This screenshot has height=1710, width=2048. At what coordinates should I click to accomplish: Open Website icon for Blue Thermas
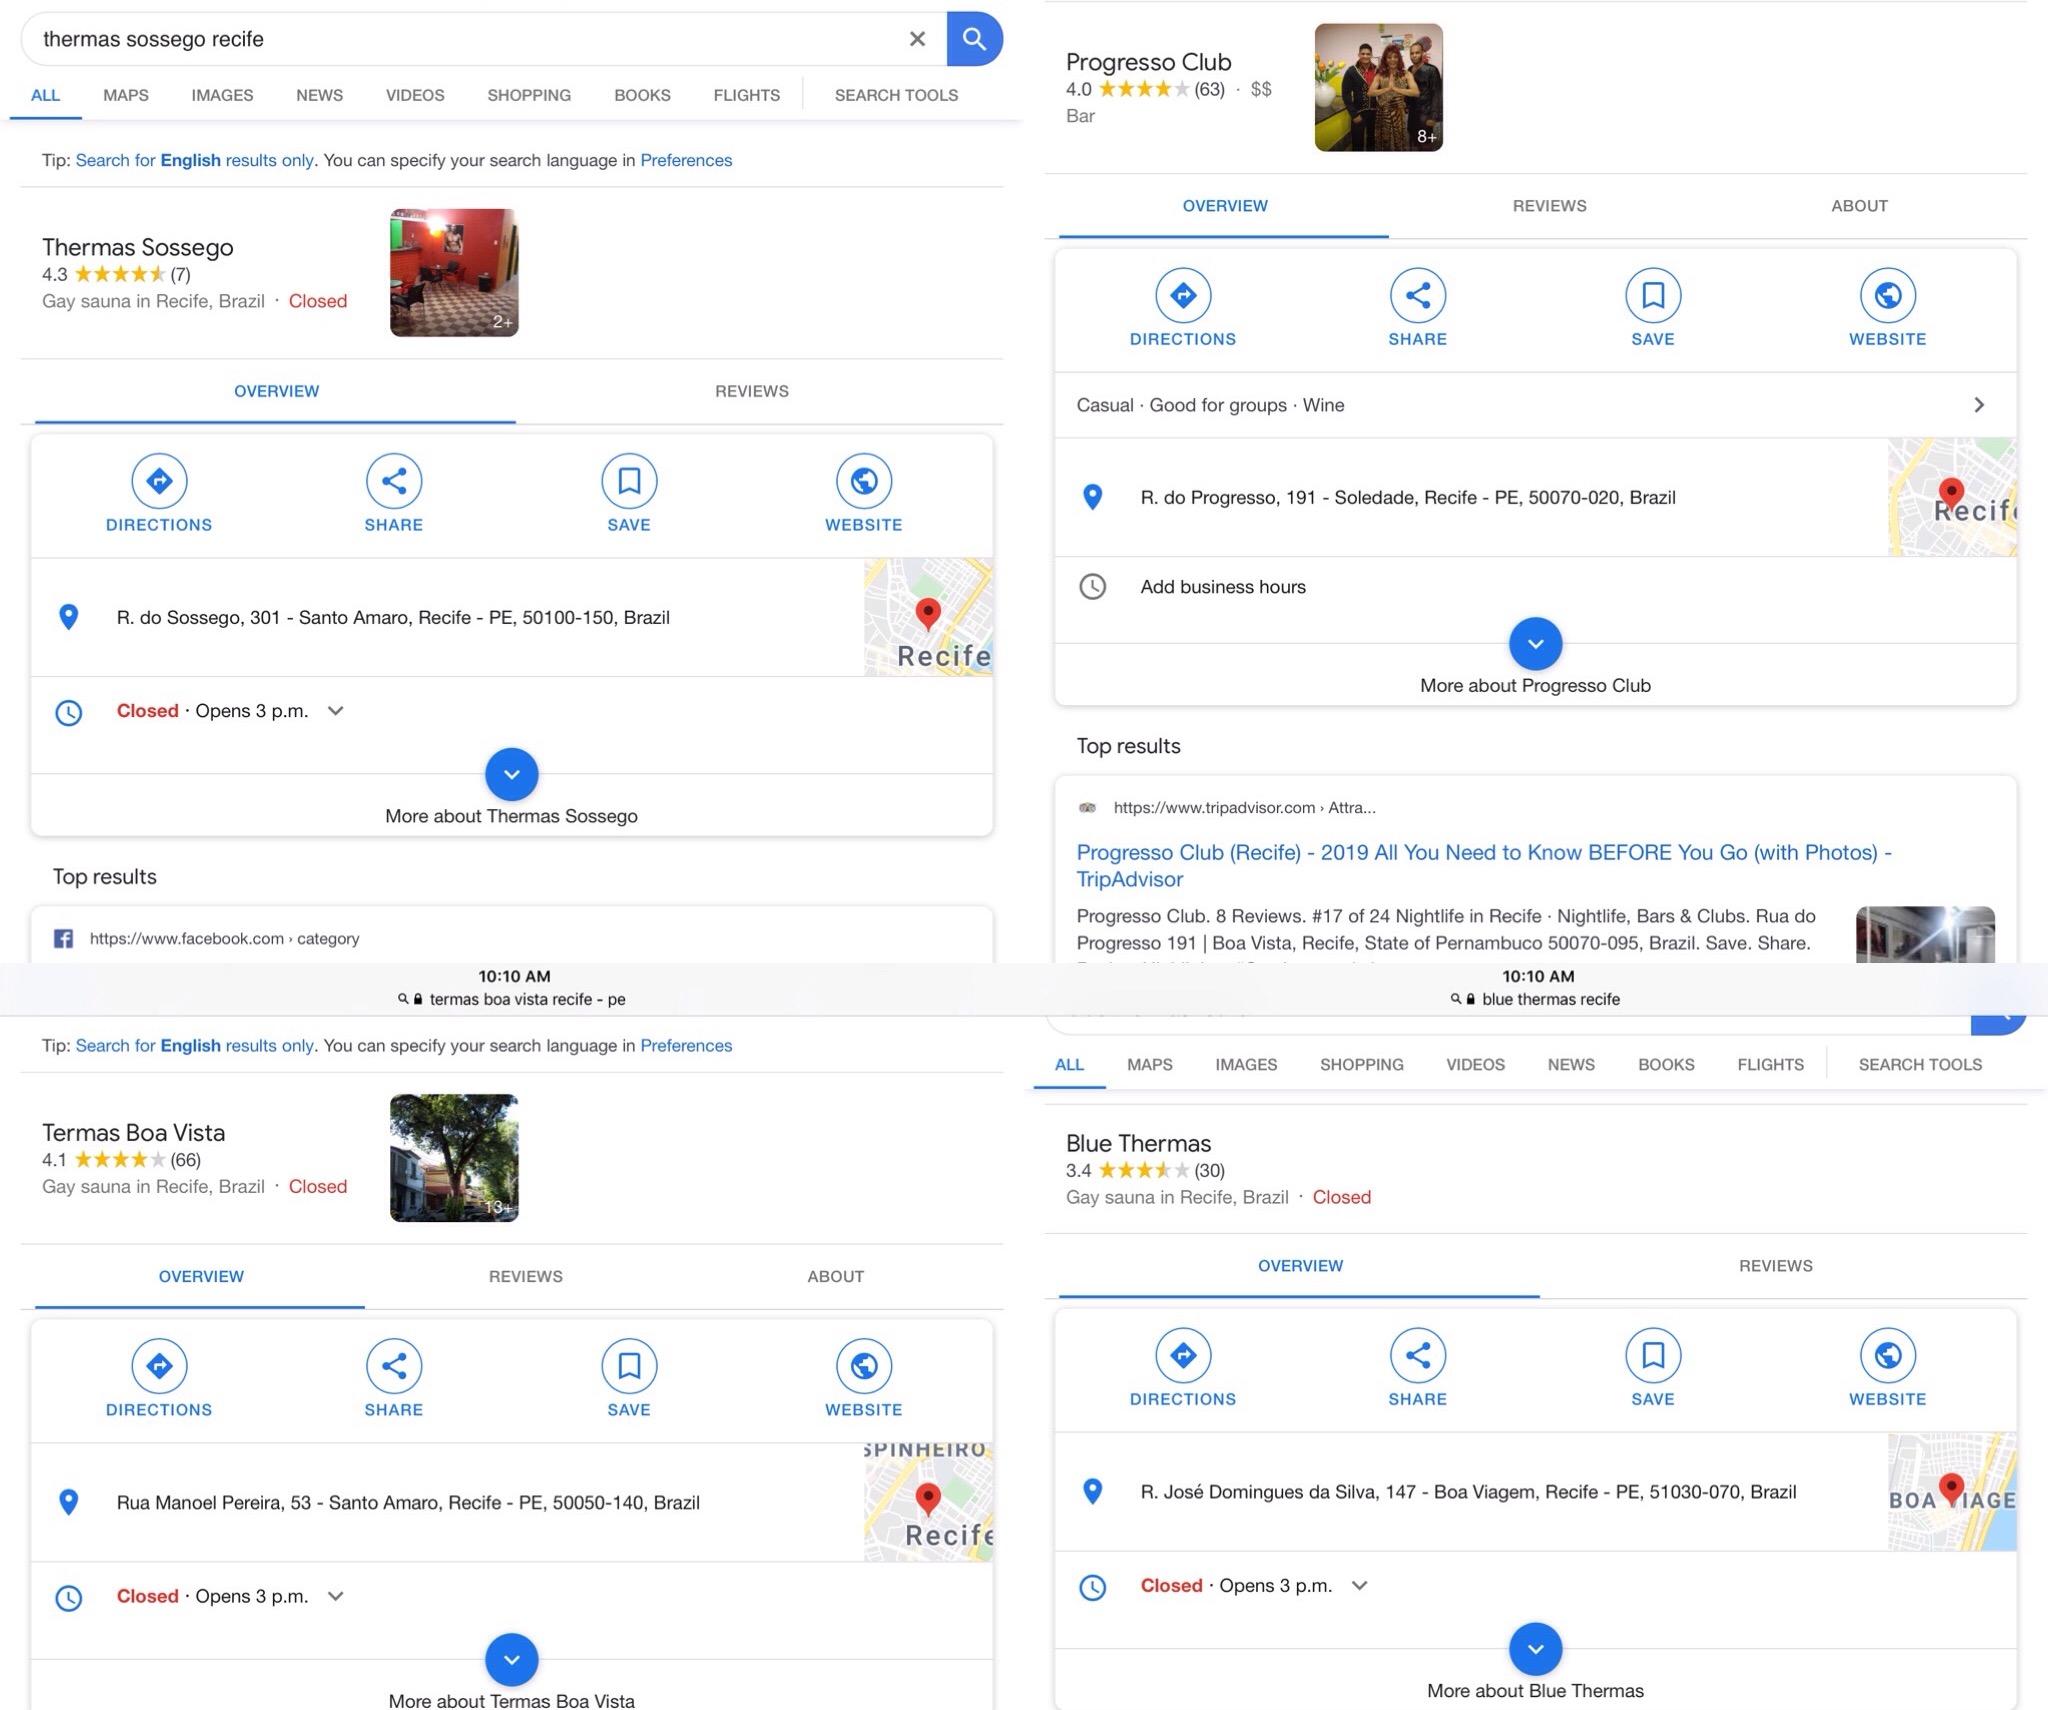pos(1888,1356)
